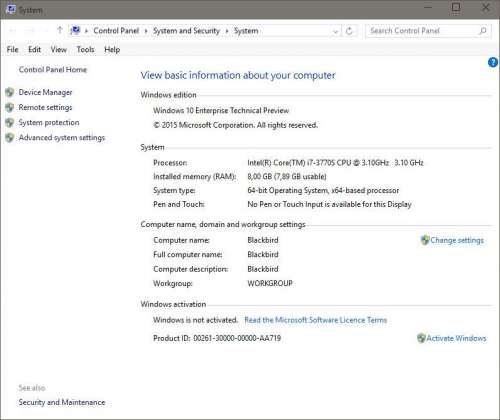The image size is (500, 420).
Task: Expand chevron after Control Panel breadcrumb
Action: point(146,31)
